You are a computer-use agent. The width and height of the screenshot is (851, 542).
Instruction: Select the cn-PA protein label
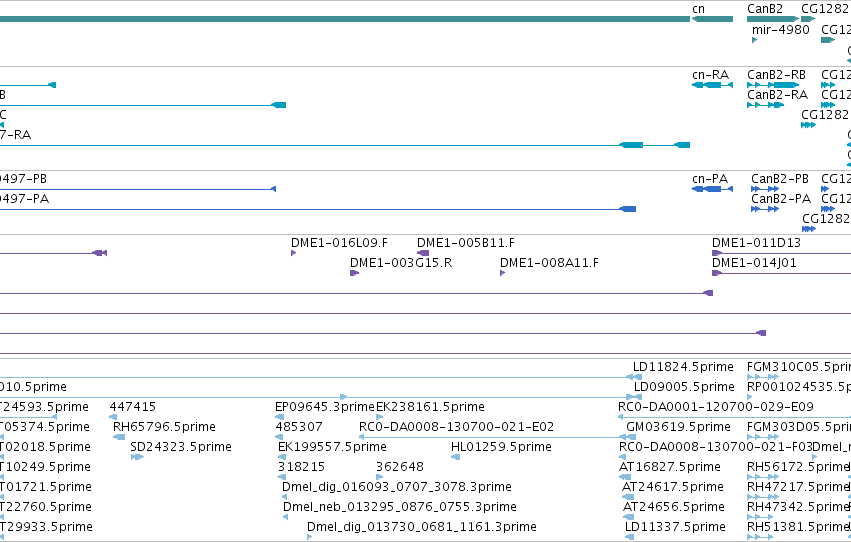(x=710, y=179)
